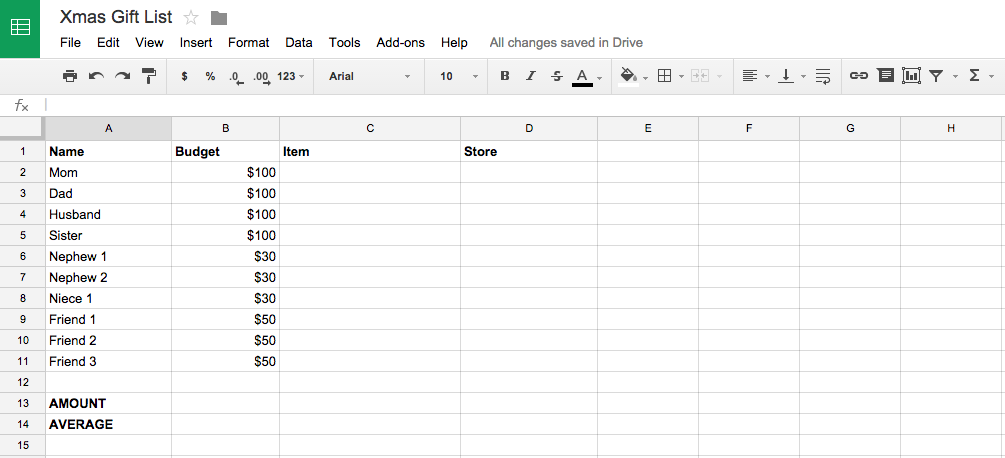Undo the last action
The image size is (1005, 458).
[96, 76]
